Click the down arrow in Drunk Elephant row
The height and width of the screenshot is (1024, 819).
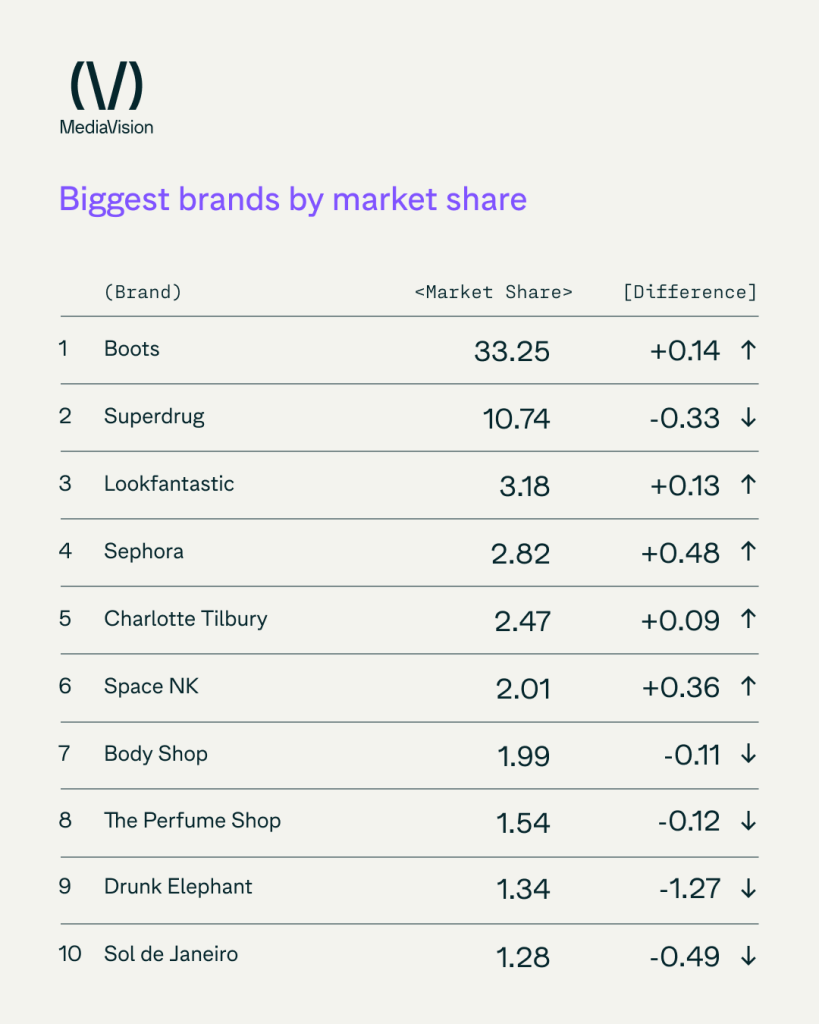(x=747, y=889)
